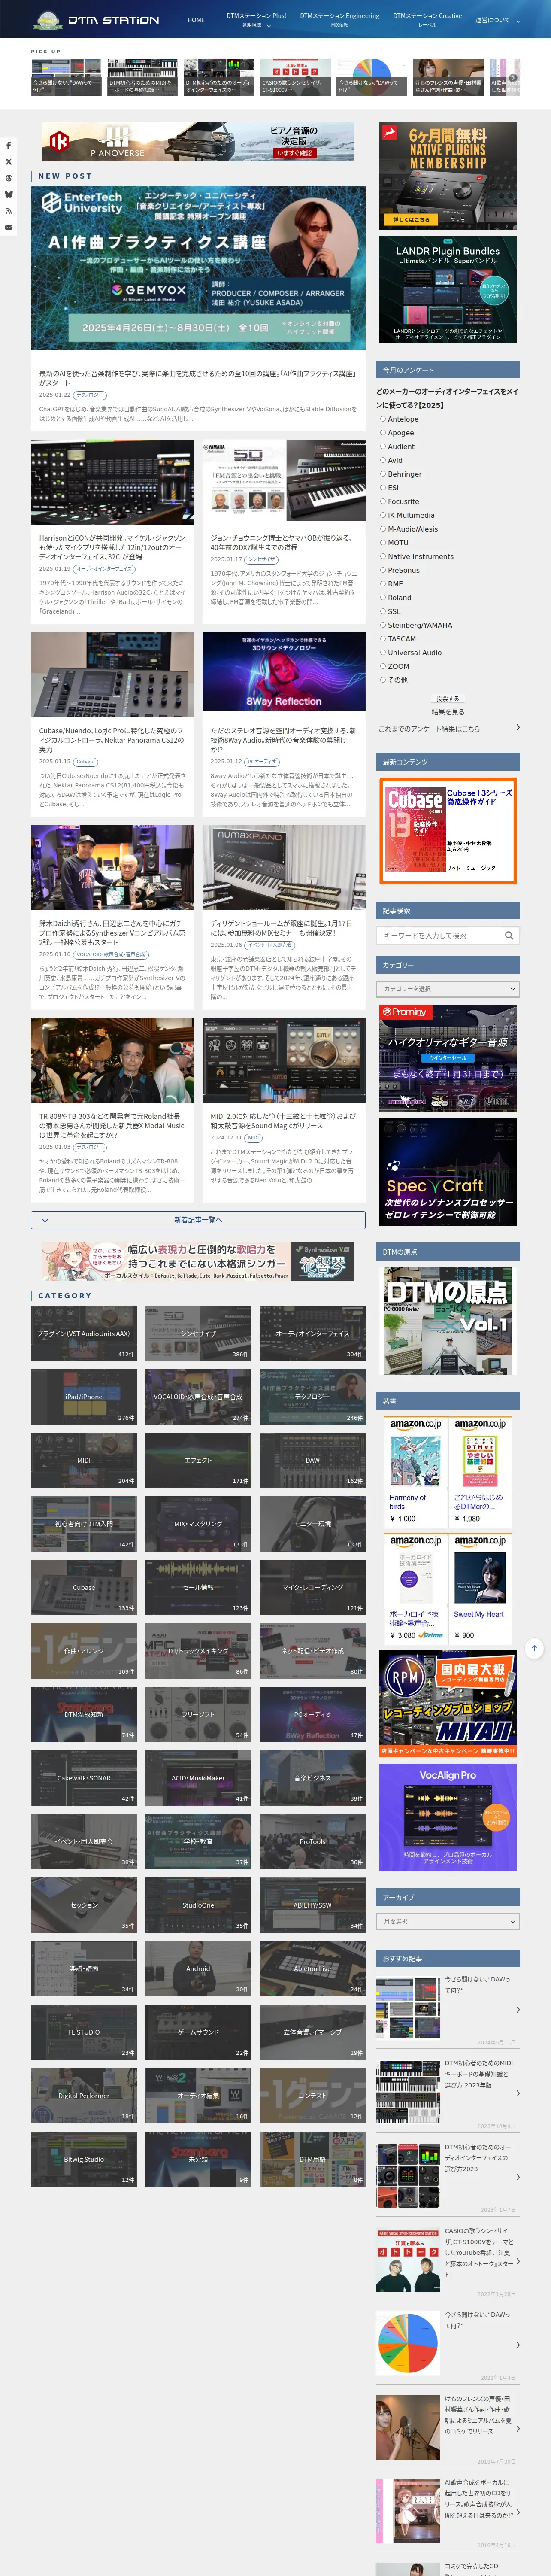Click the Threads share icon in sidebar

tap(8, 178)
